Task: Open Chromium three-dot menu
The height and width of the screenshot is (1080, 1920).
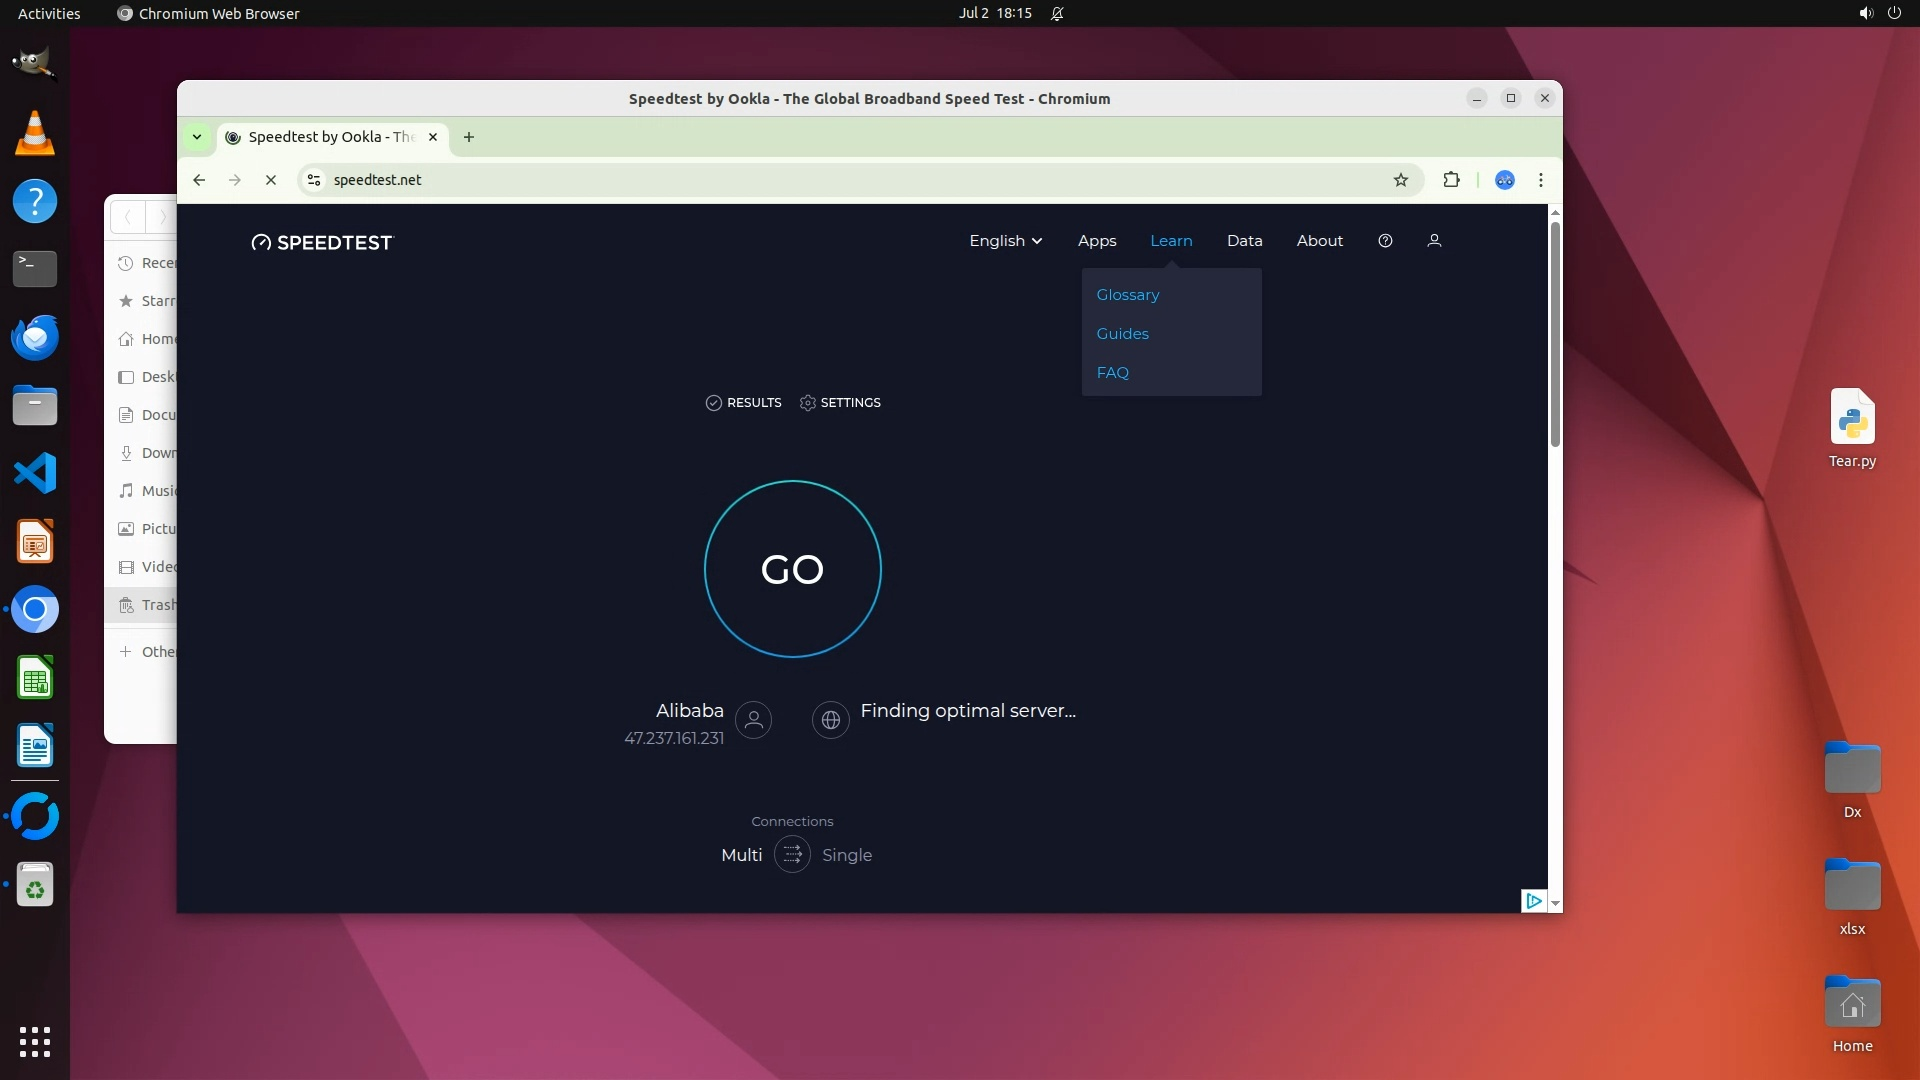Action: tap(1540, 180)
